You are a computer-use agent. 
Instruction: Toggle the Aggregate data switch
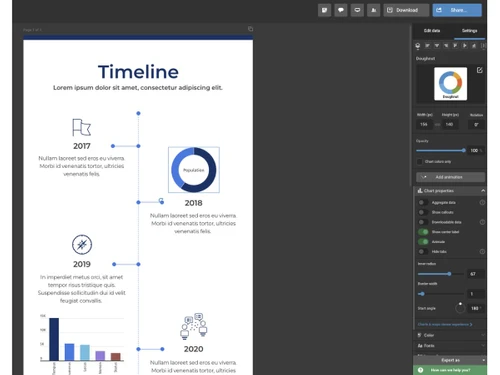click(423, 202)
